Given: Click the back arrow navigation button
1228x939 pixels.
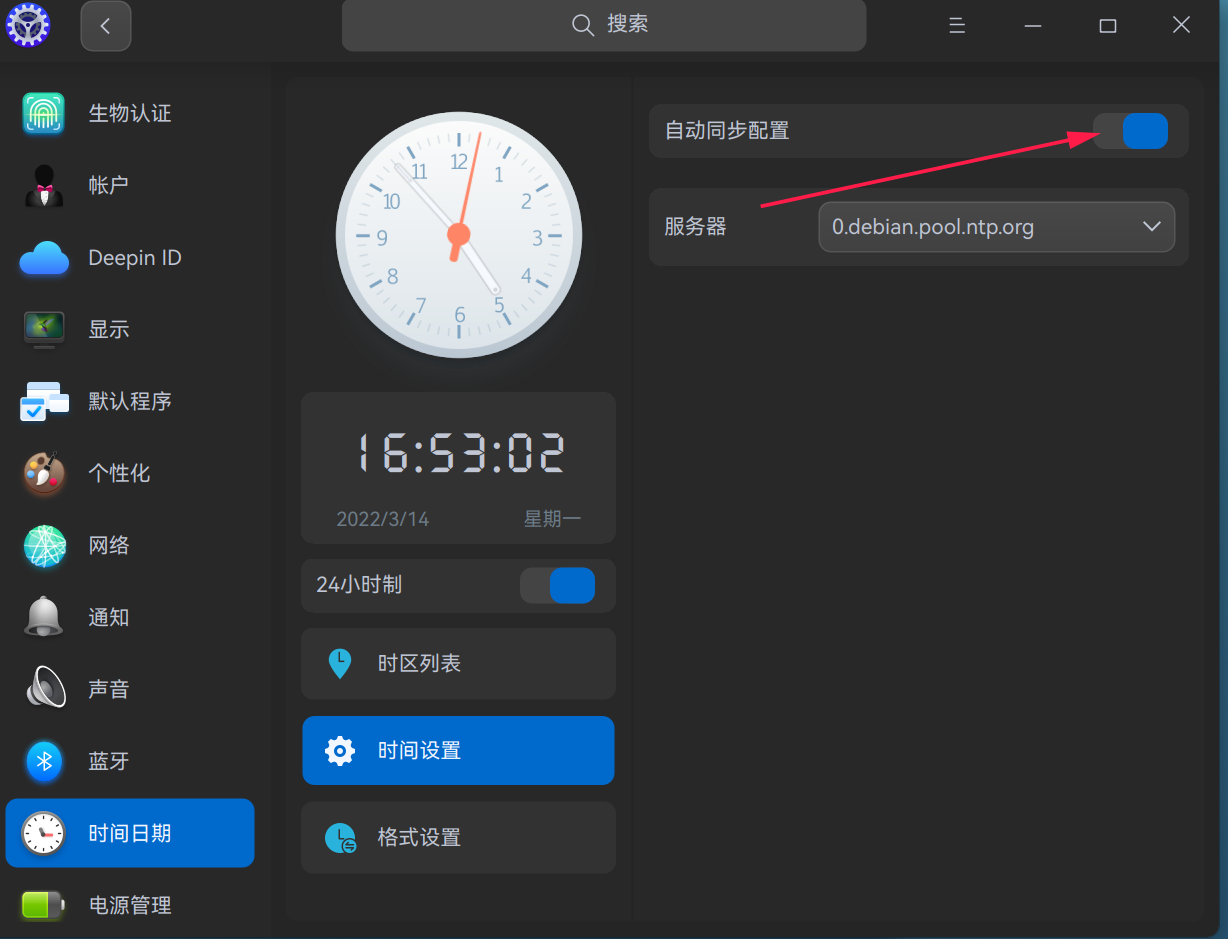Looking at the screenshot, I should pos(106,26).
